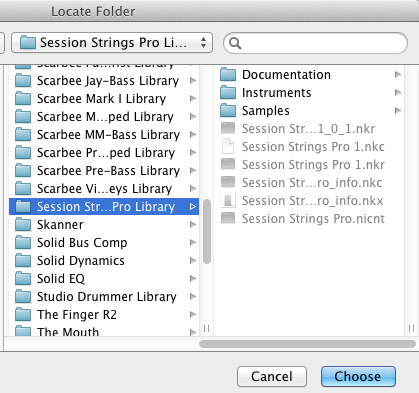Click the Session Strings Pro 1.nkc document icon
The image size is (419, 393).
point(228,146)
